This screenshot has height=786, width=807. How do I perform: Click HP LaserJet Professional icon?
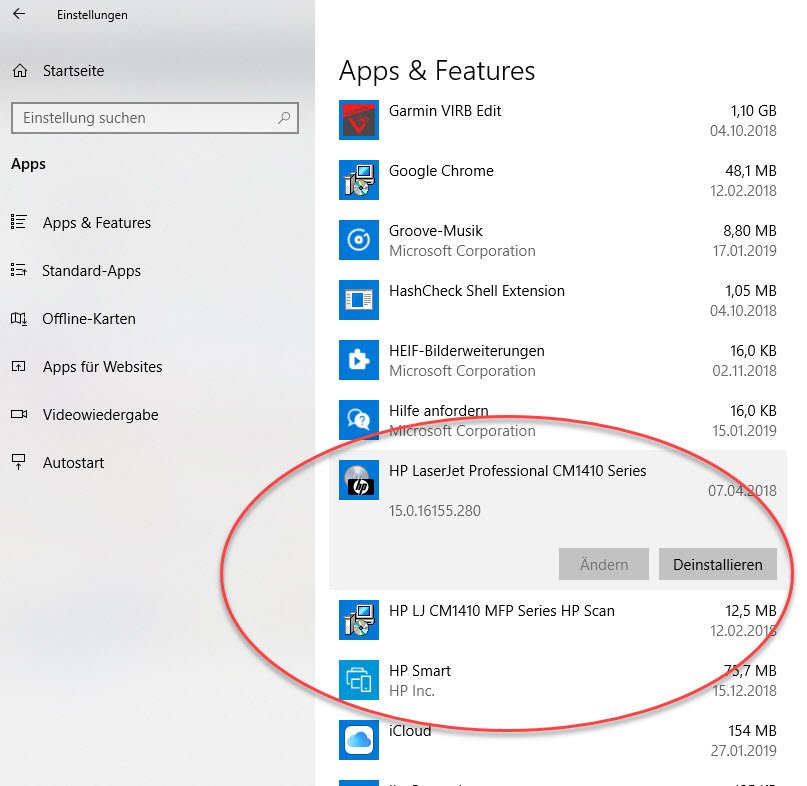click(359, 480)
